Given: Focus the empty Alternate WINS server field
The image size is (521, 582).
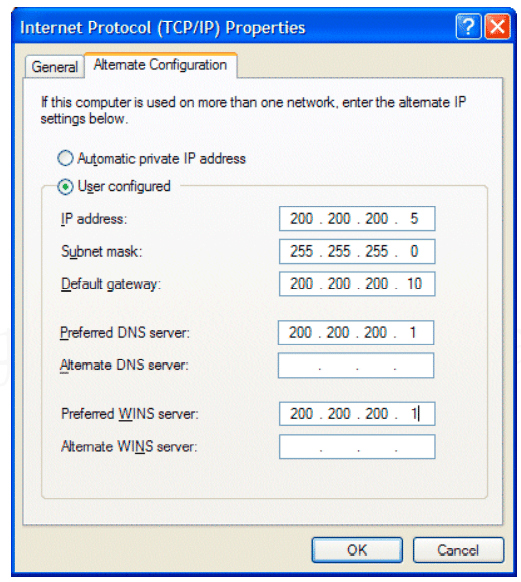Looking at the screenshot, I should coord(357,447).
